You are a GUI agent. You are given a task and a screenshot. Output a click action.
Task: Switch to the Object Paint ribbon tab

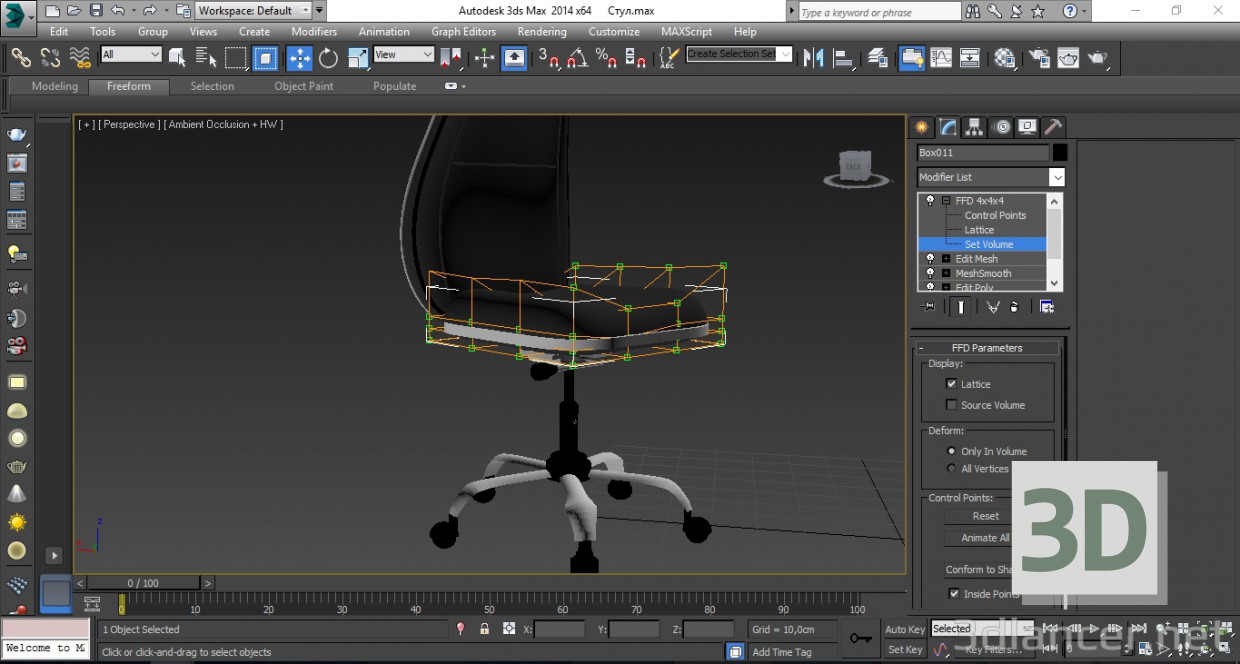(x=304, y=86)
